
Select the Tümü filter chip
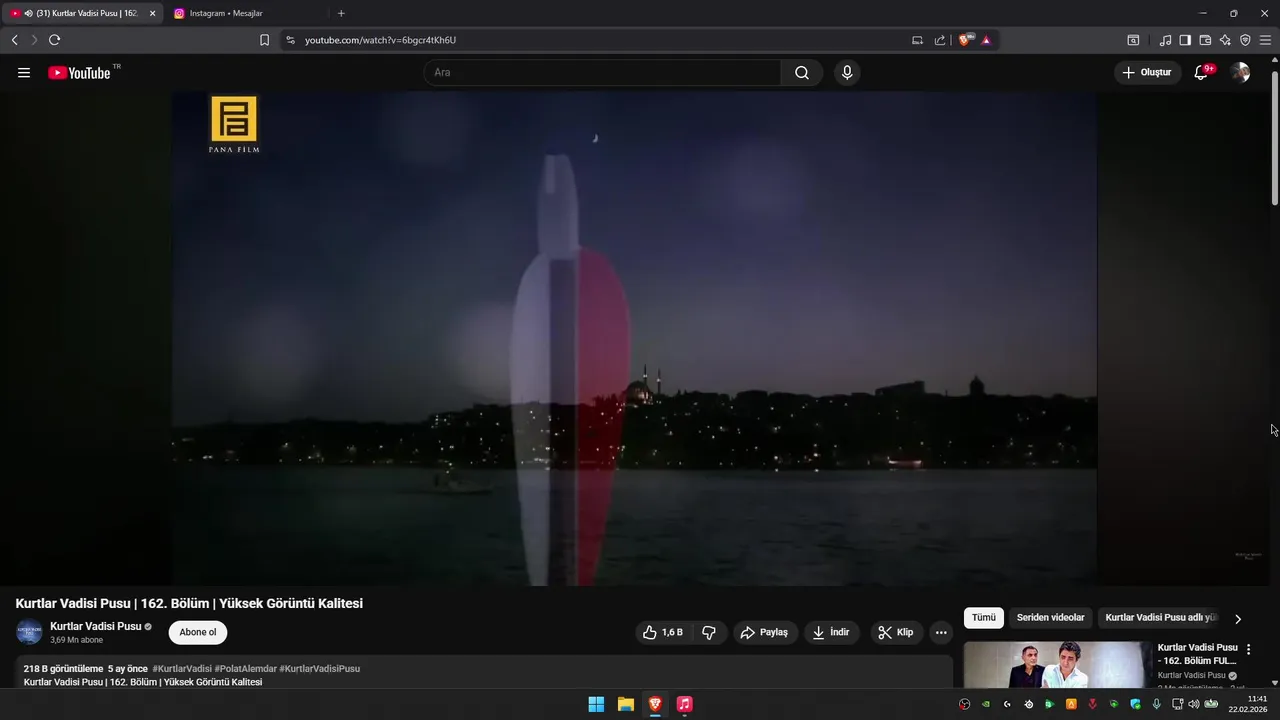click(x=984, y=618)
